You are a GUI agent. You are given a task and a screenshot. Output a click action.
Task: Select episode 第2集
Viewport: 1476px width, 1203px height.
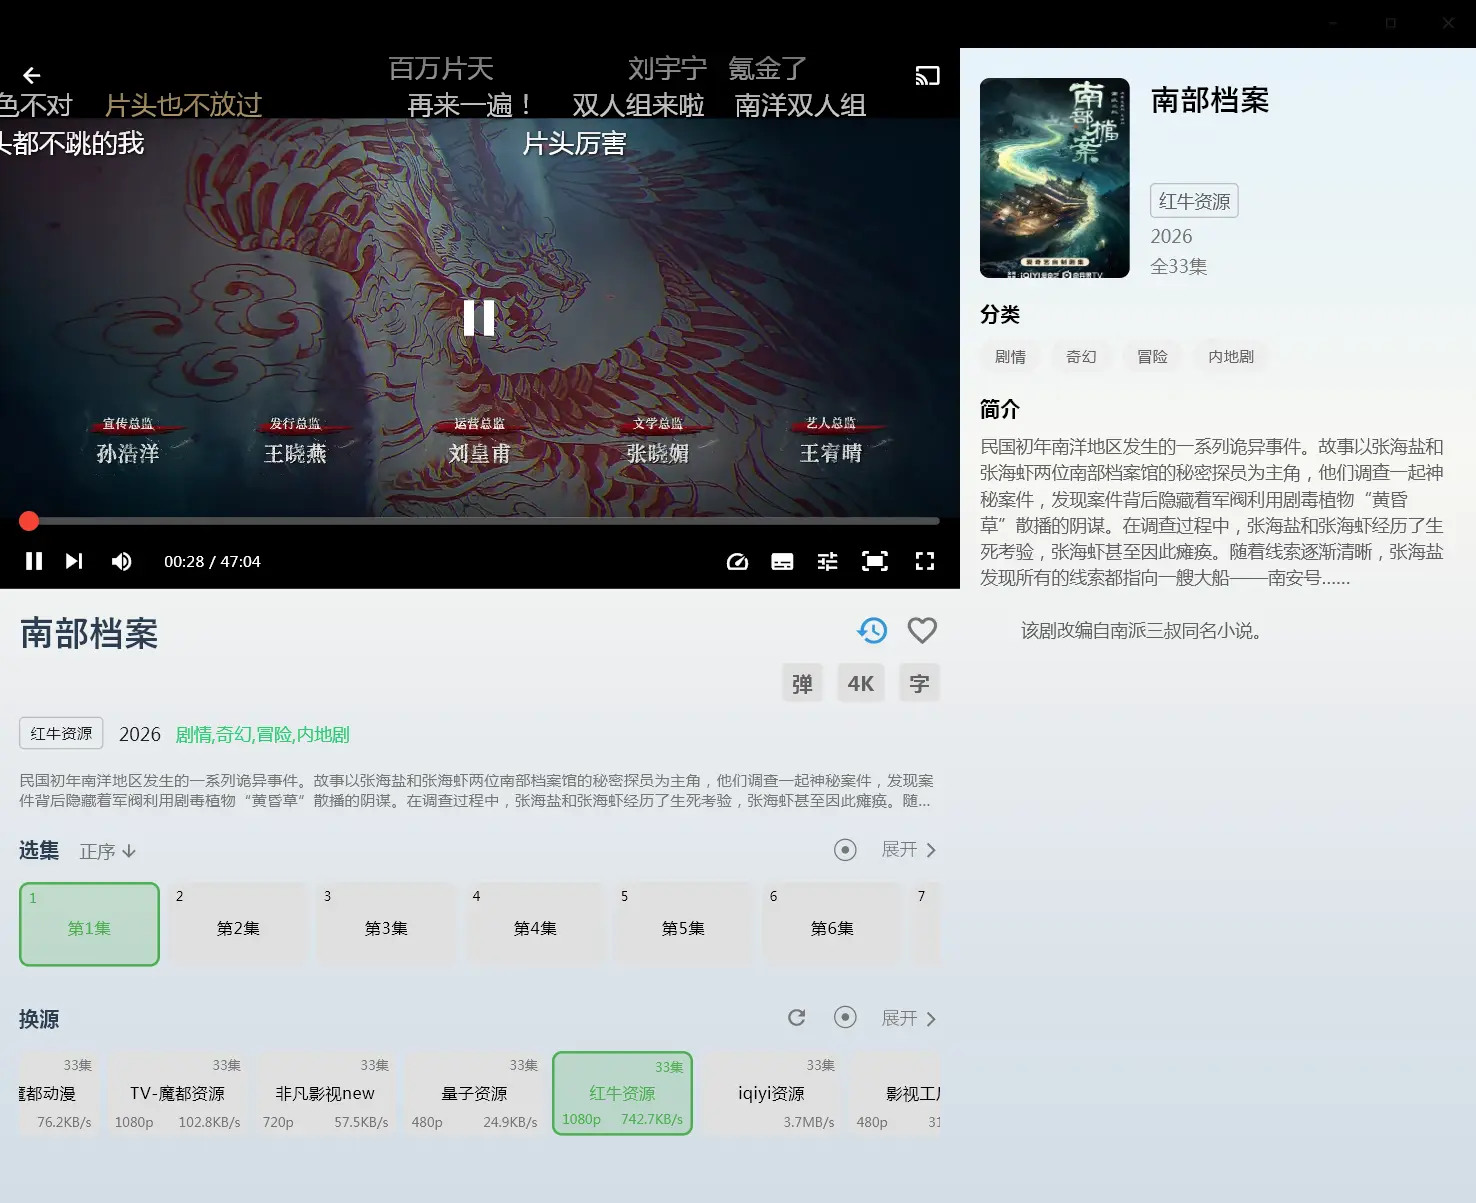coord(238,924)
